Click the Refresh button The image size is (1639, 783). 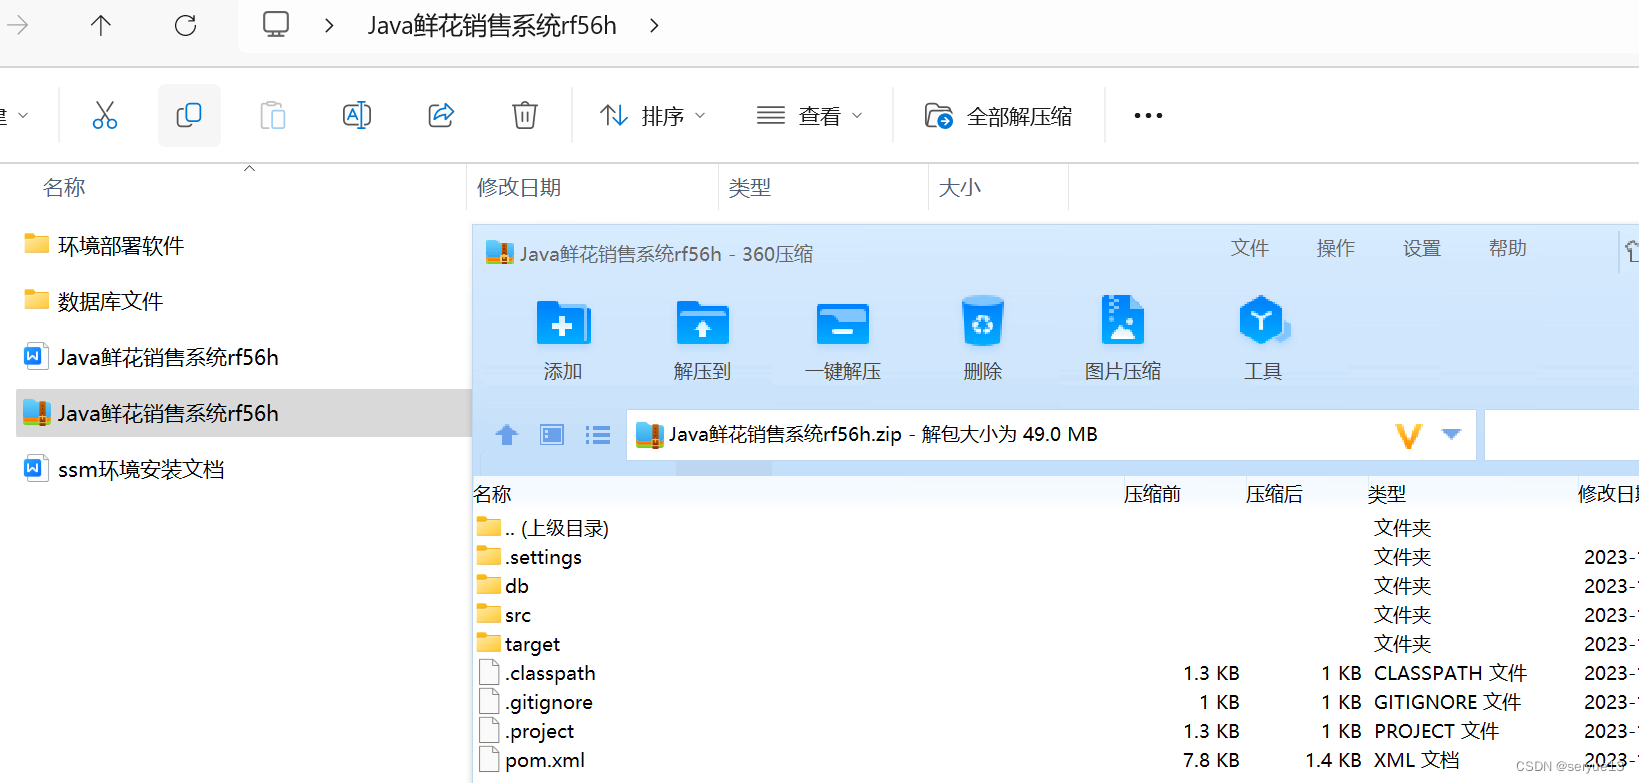(186, 25)
